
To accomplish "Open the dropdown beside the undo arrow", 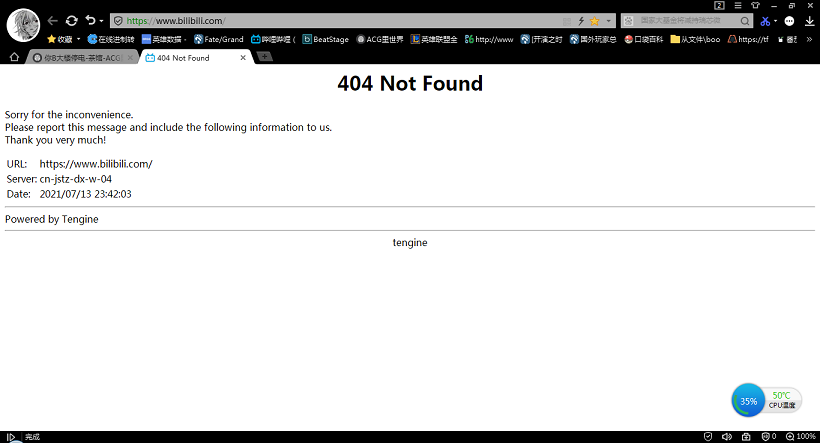I will pyautogui.click(x=101, y=21).
